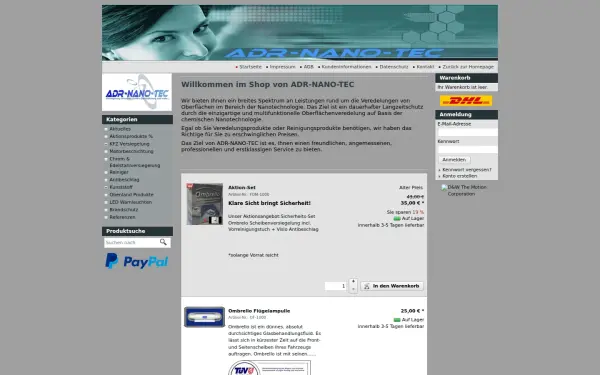
Task: Go to Startseite in the top menu
Action: pos(251,67)
